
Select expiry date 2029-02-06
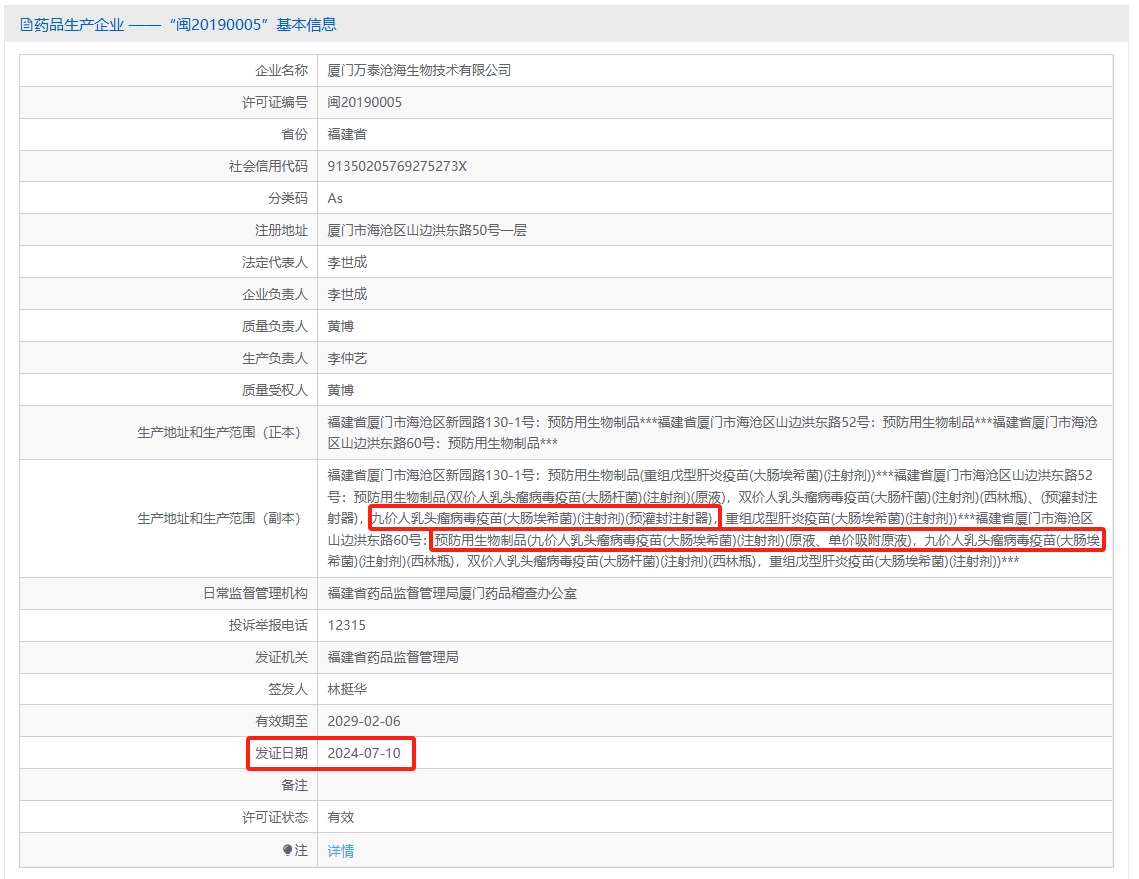point(364,721)
